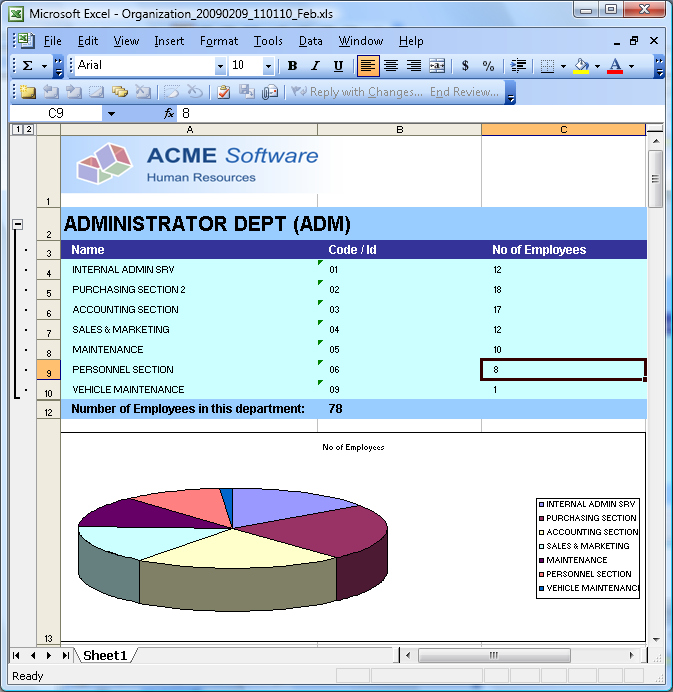Click the vertical scrollbar thumb
The height and width of the screenshot is (692, 673).
point(656,179)
